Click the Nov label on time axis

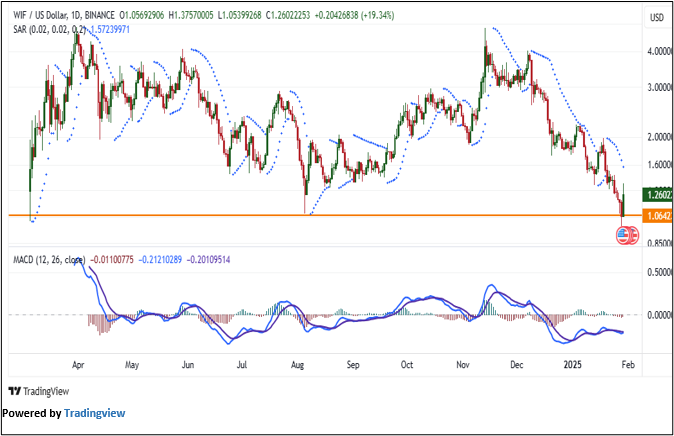tap(463, 365)
